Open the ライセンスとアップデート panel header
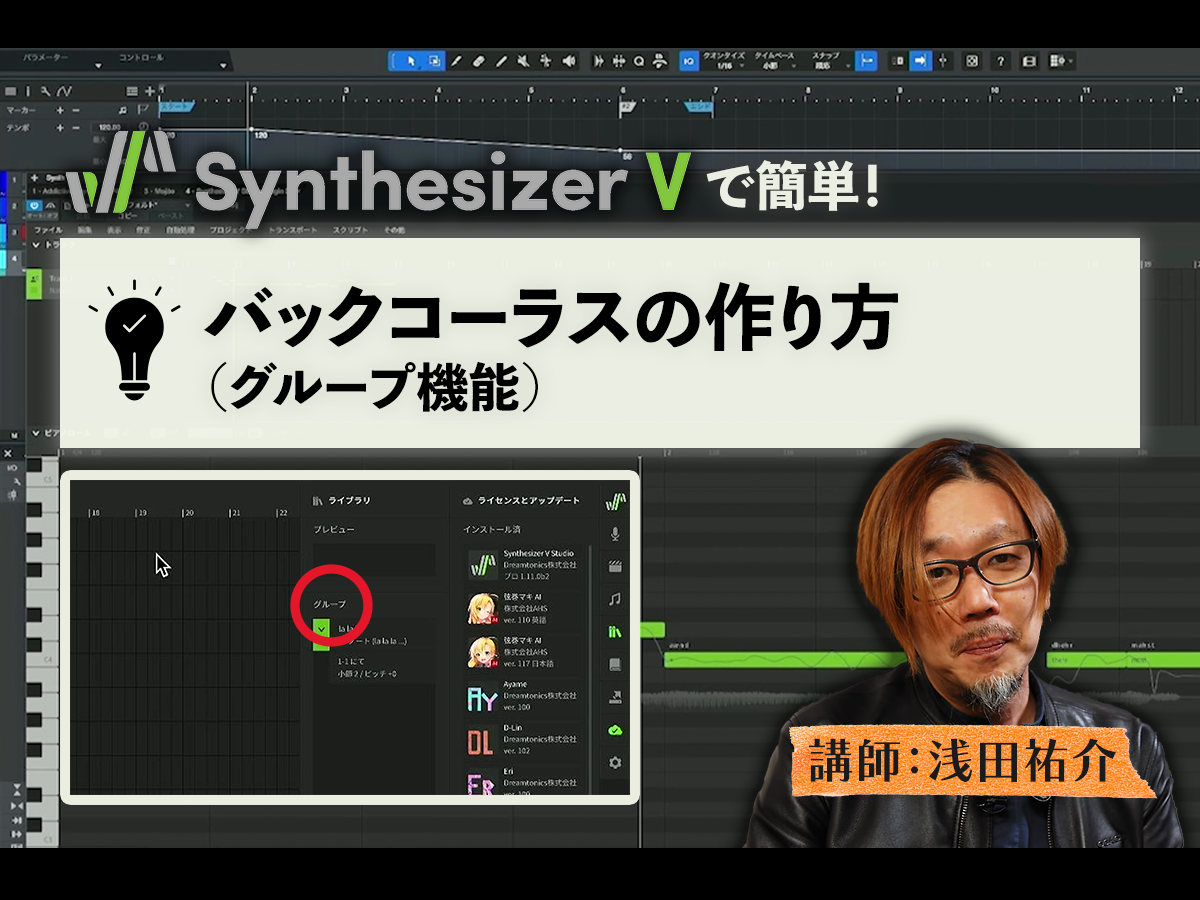 point(520,500)
